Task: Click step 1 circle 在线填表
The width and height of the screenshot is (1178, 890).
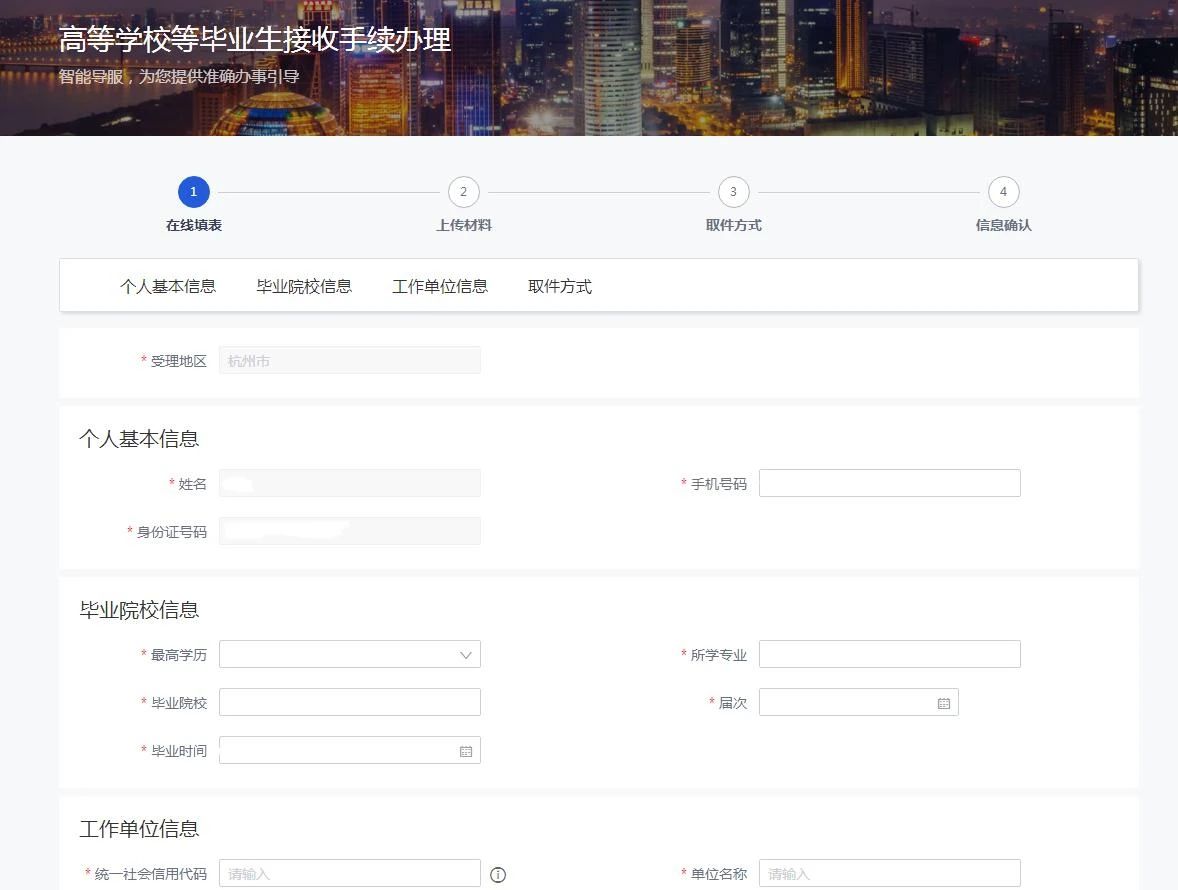Action: click(x=193, y=192)
